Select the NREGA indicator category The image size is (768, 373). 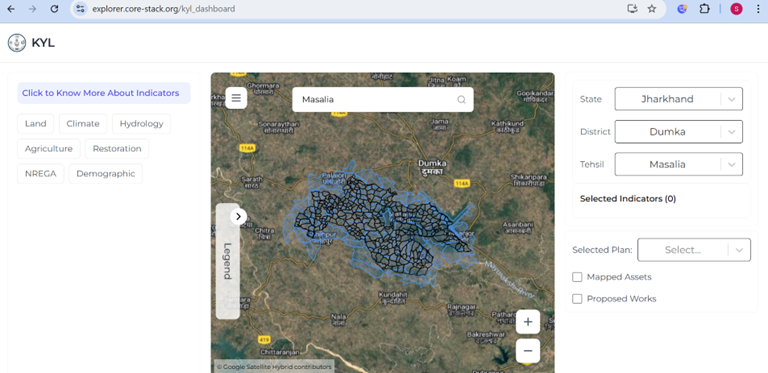(41, 174)
